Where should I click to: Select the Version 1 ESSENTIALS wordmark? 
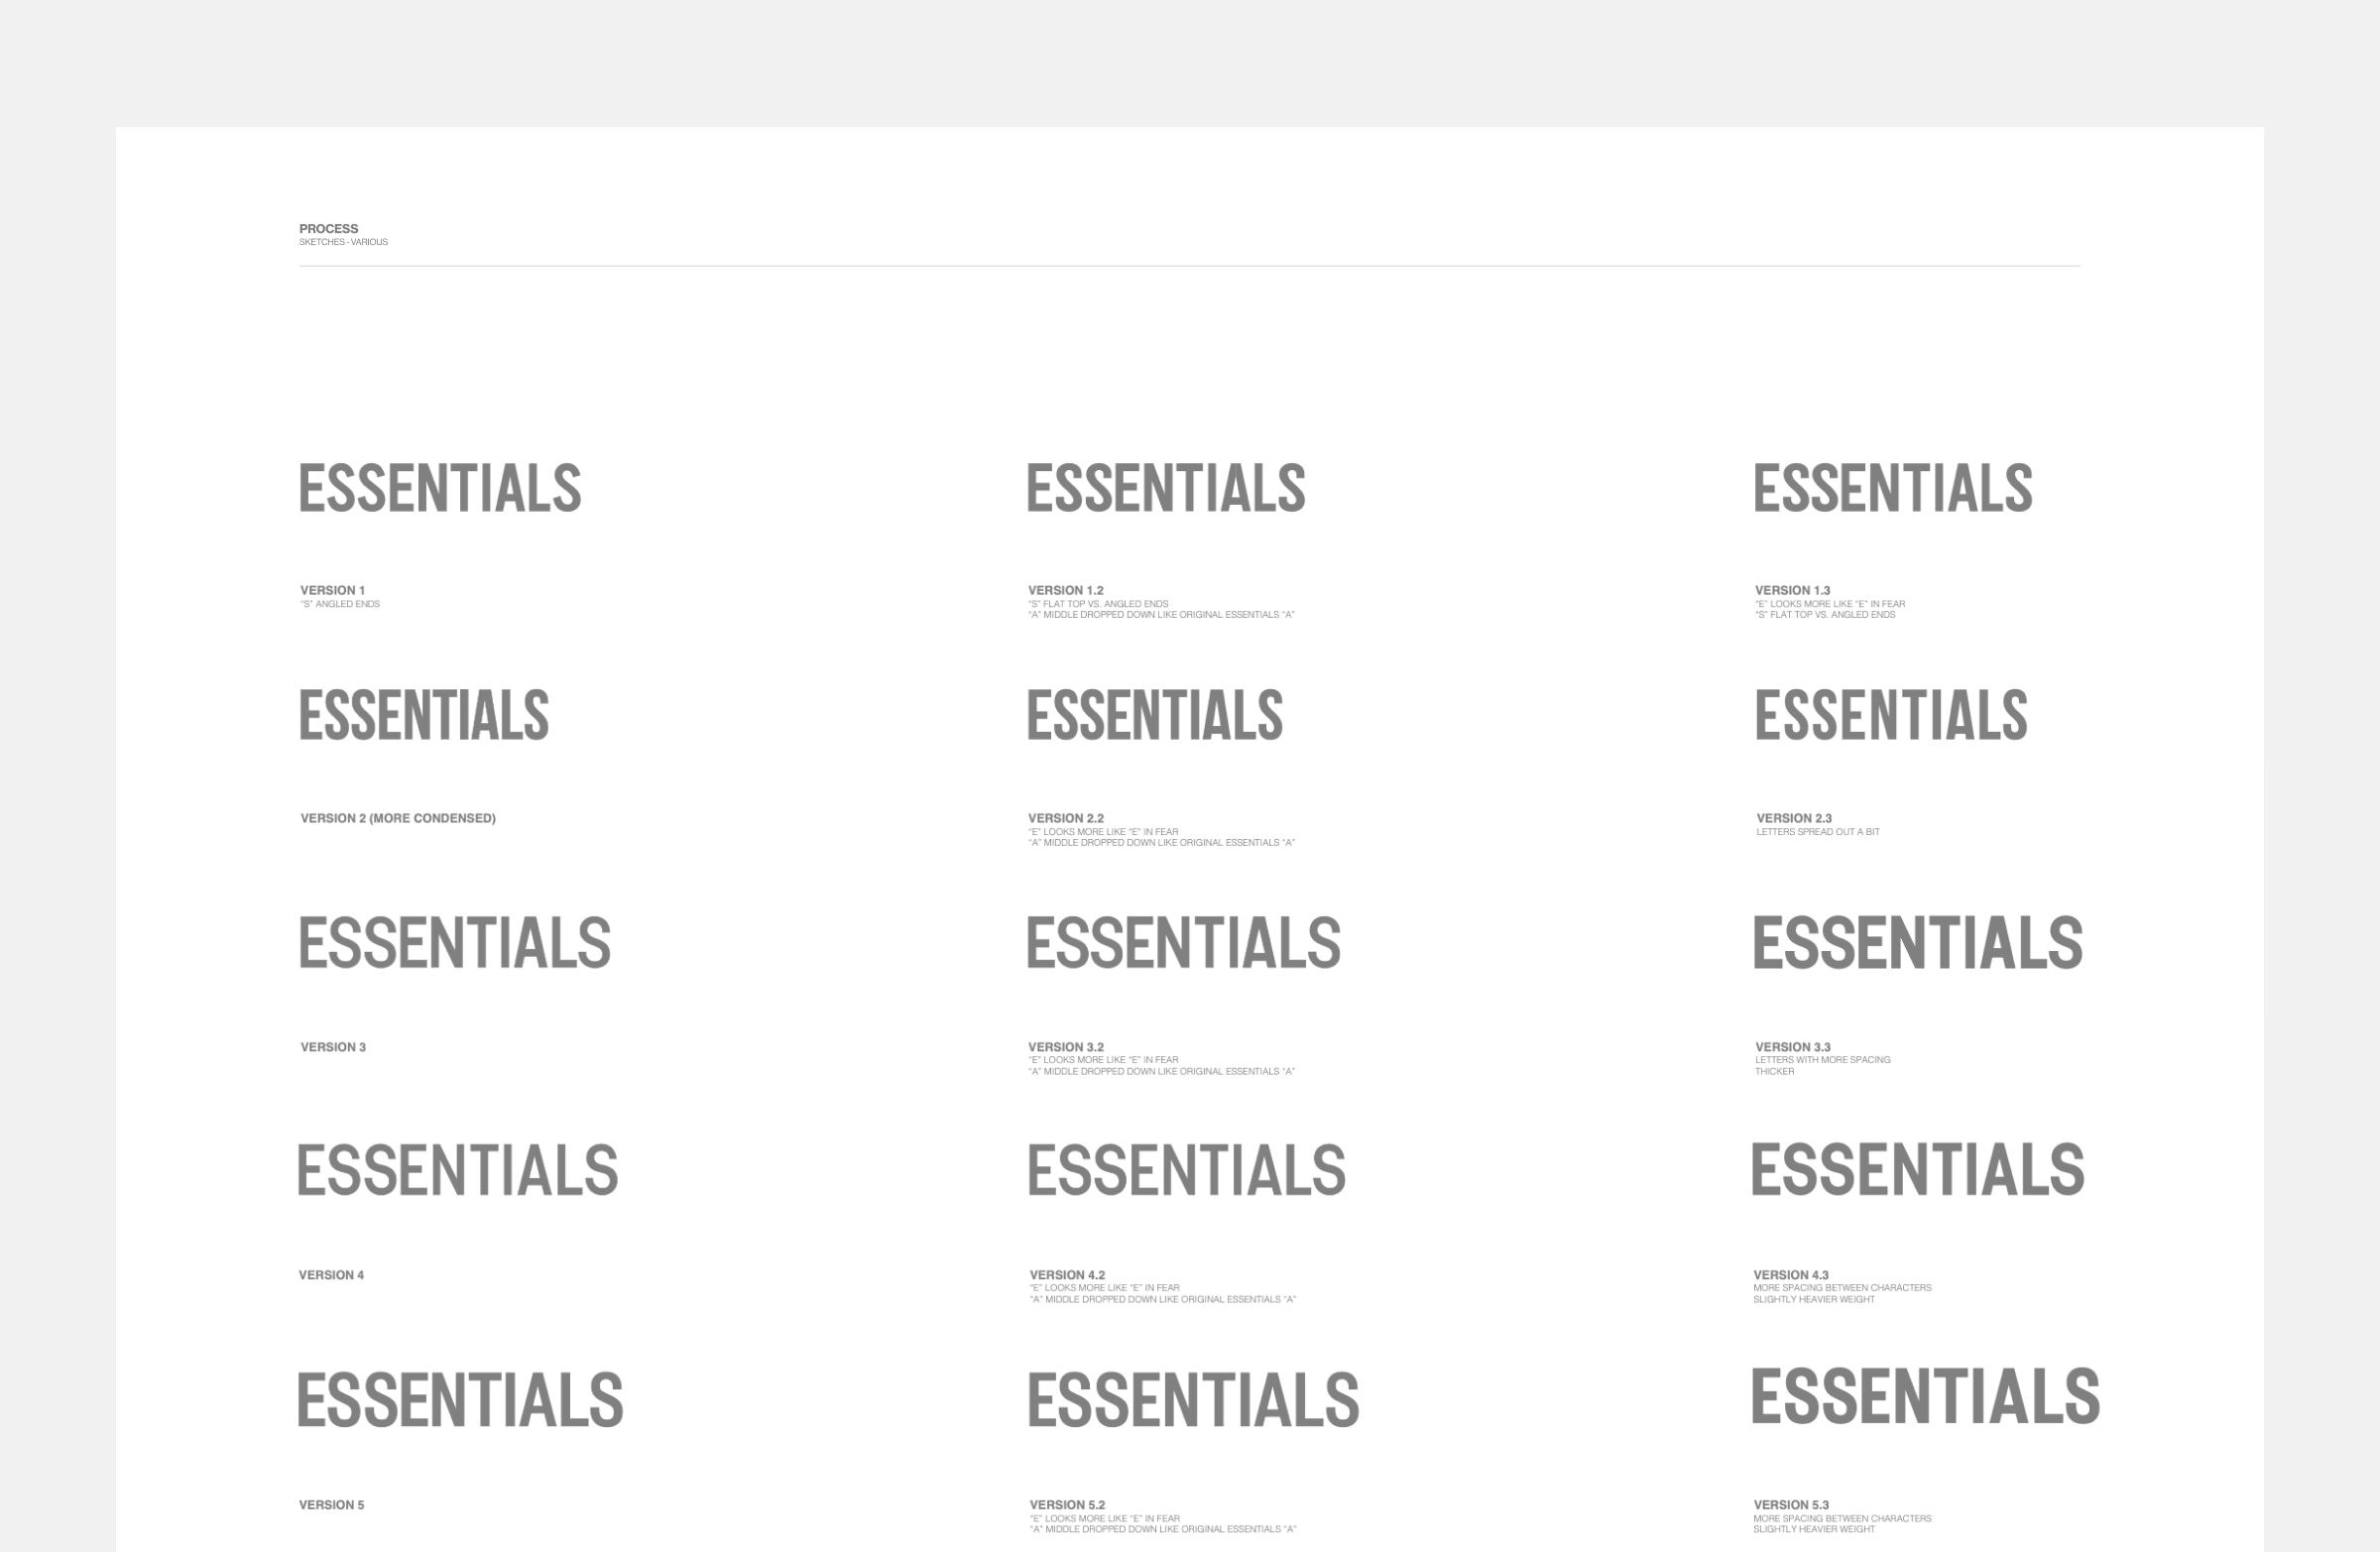pos(440,488)
